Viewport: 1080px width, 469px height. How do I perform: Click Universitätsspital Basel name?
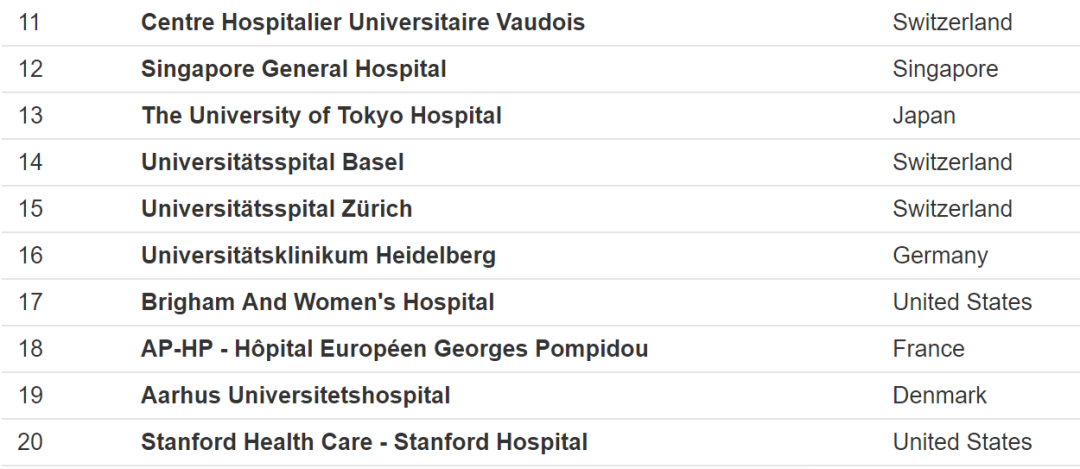coord(273,163)
